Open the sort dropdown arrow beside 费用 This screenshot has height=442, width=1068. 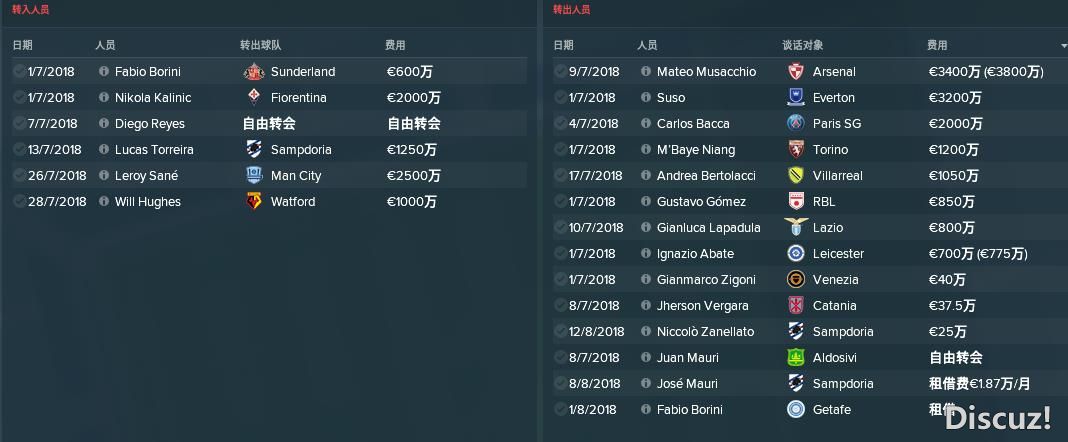pos(1064,46)
